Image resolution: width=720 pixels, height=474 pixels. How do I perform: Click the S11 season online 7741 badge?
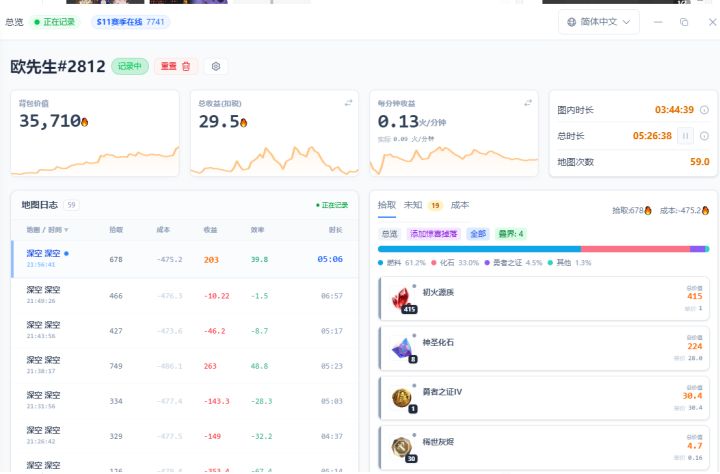pos(130,22)
